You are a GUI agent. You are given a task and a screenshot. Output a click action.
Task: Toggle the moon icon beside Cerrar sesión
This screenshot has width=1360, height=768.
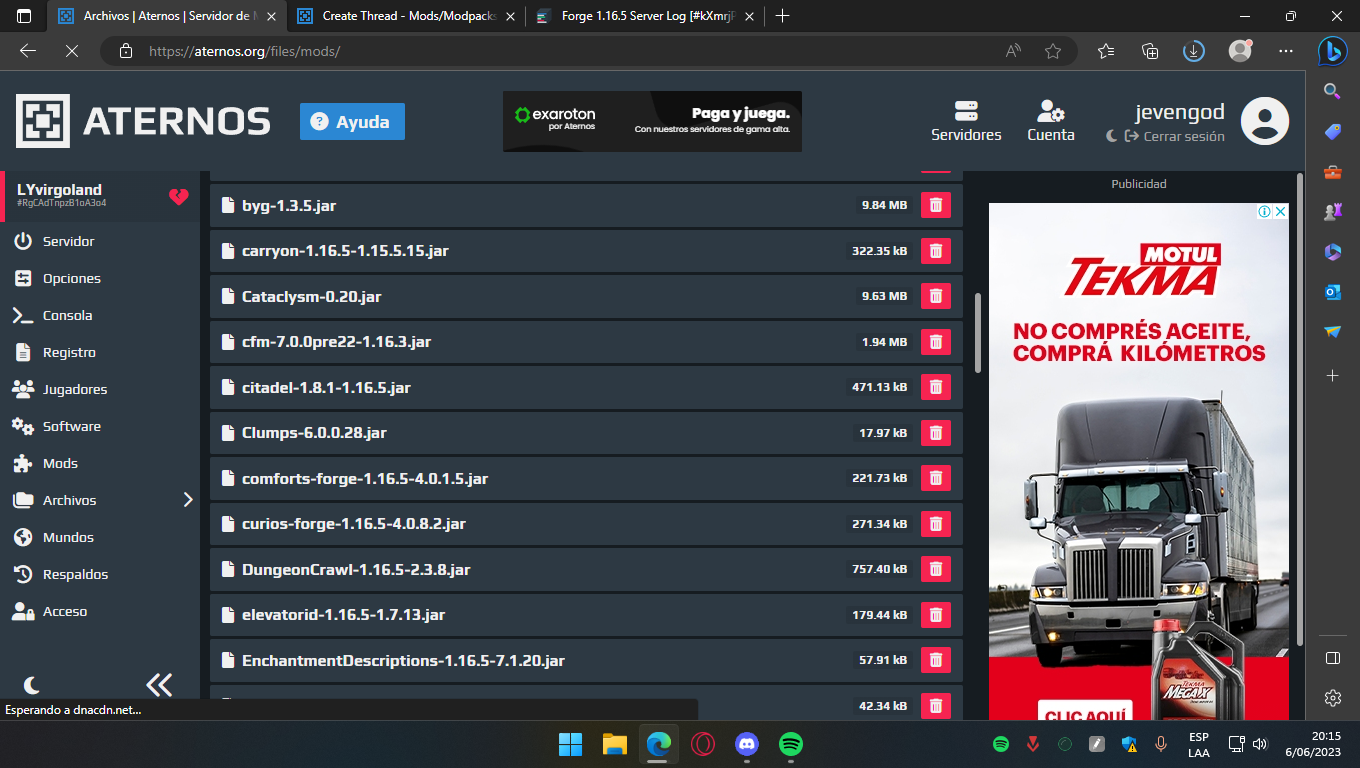(1112, 136)
